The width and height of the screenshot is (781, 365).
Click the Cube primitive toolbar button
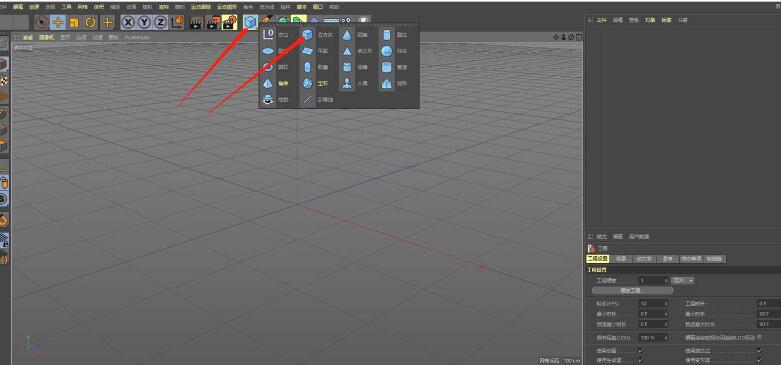point(250,22)
